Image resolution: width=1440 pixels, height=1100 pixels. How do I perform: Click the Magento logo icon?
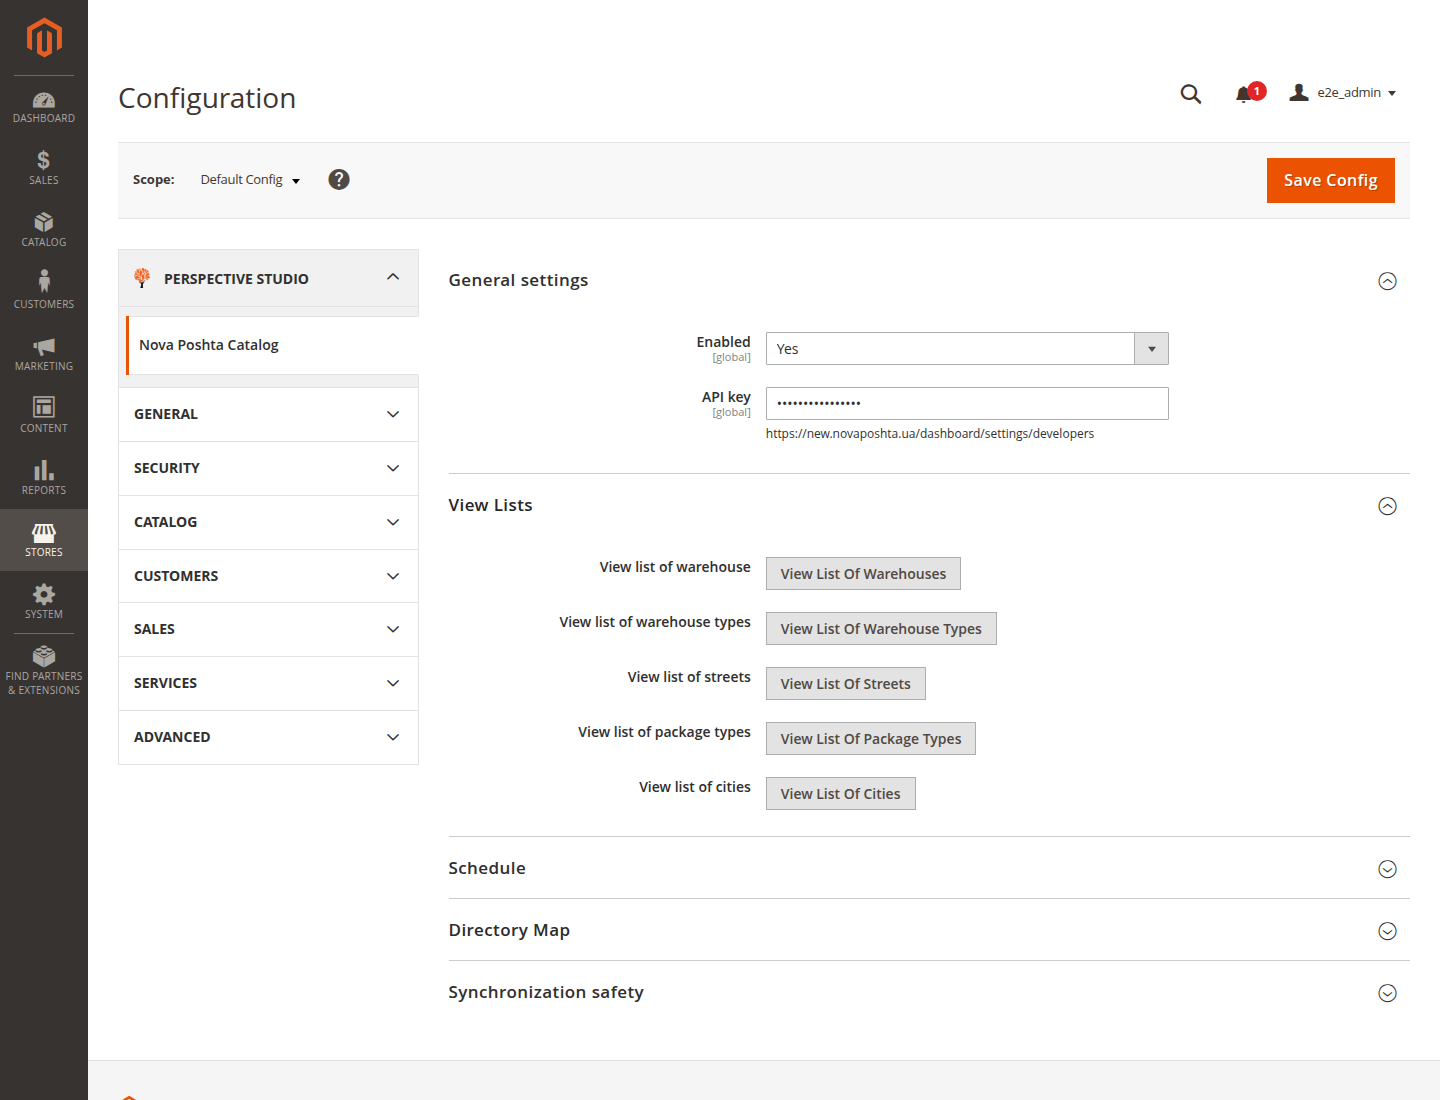pyautogui.click(x=44, y=38)
